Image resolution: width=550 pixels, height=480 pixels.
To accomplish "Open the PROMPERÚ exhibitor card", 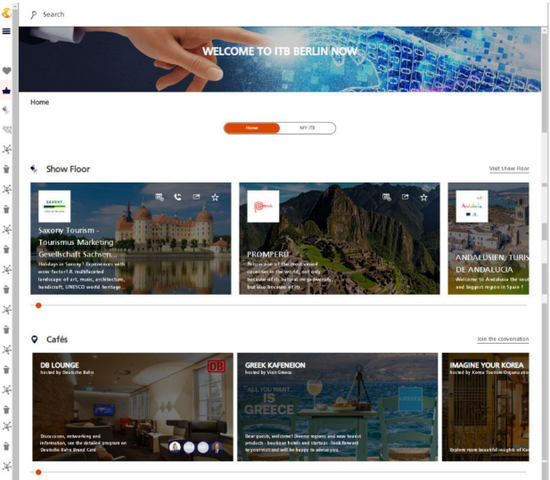I will point(339,238).
